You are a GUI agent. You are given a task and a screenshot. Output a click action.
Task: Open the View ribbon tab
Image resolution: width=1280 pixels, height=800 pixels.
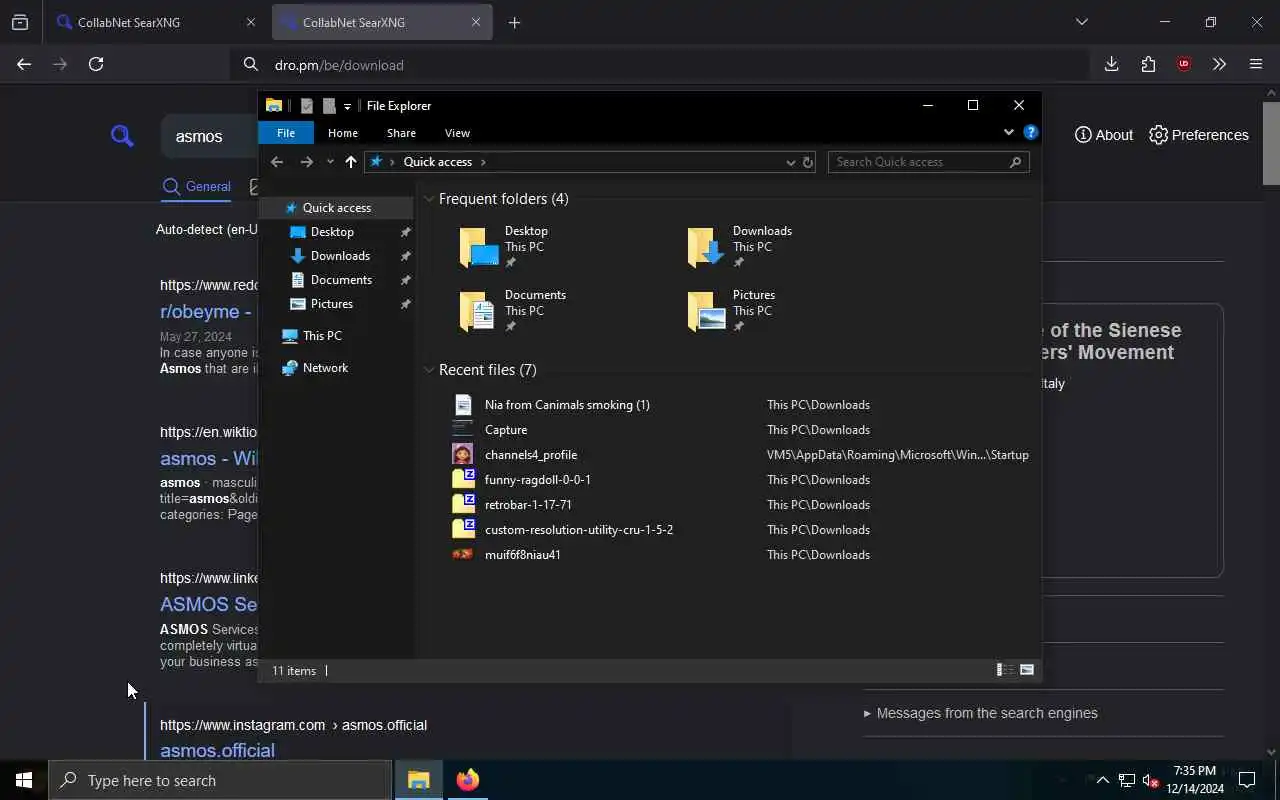pyautogui.click(x=457, y=133)
